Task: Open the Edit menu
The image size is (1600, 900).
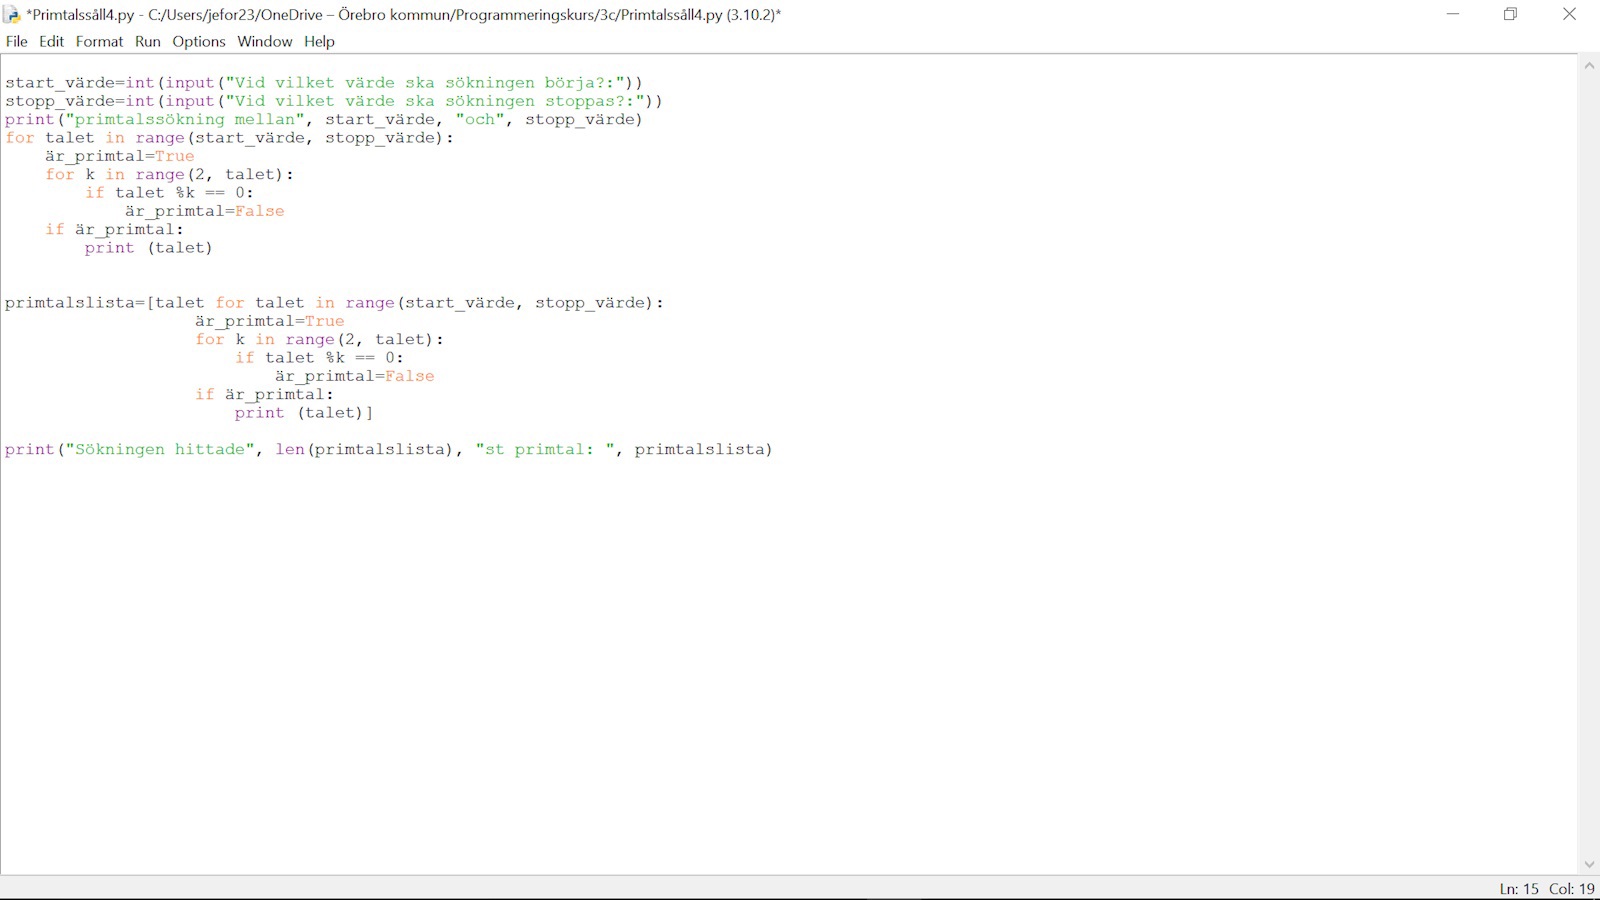Action: pos(51,41)
